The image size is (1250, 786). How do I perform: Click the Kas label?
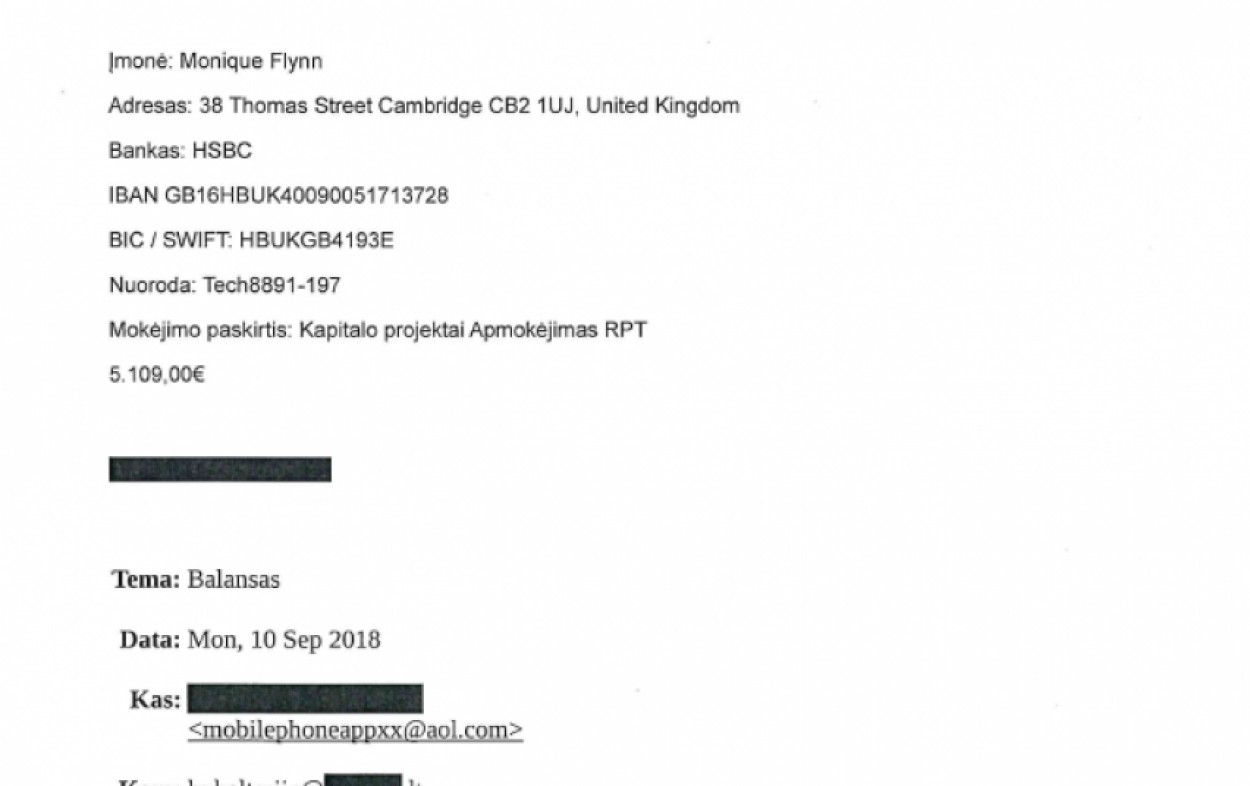click(x=155, y=700)
